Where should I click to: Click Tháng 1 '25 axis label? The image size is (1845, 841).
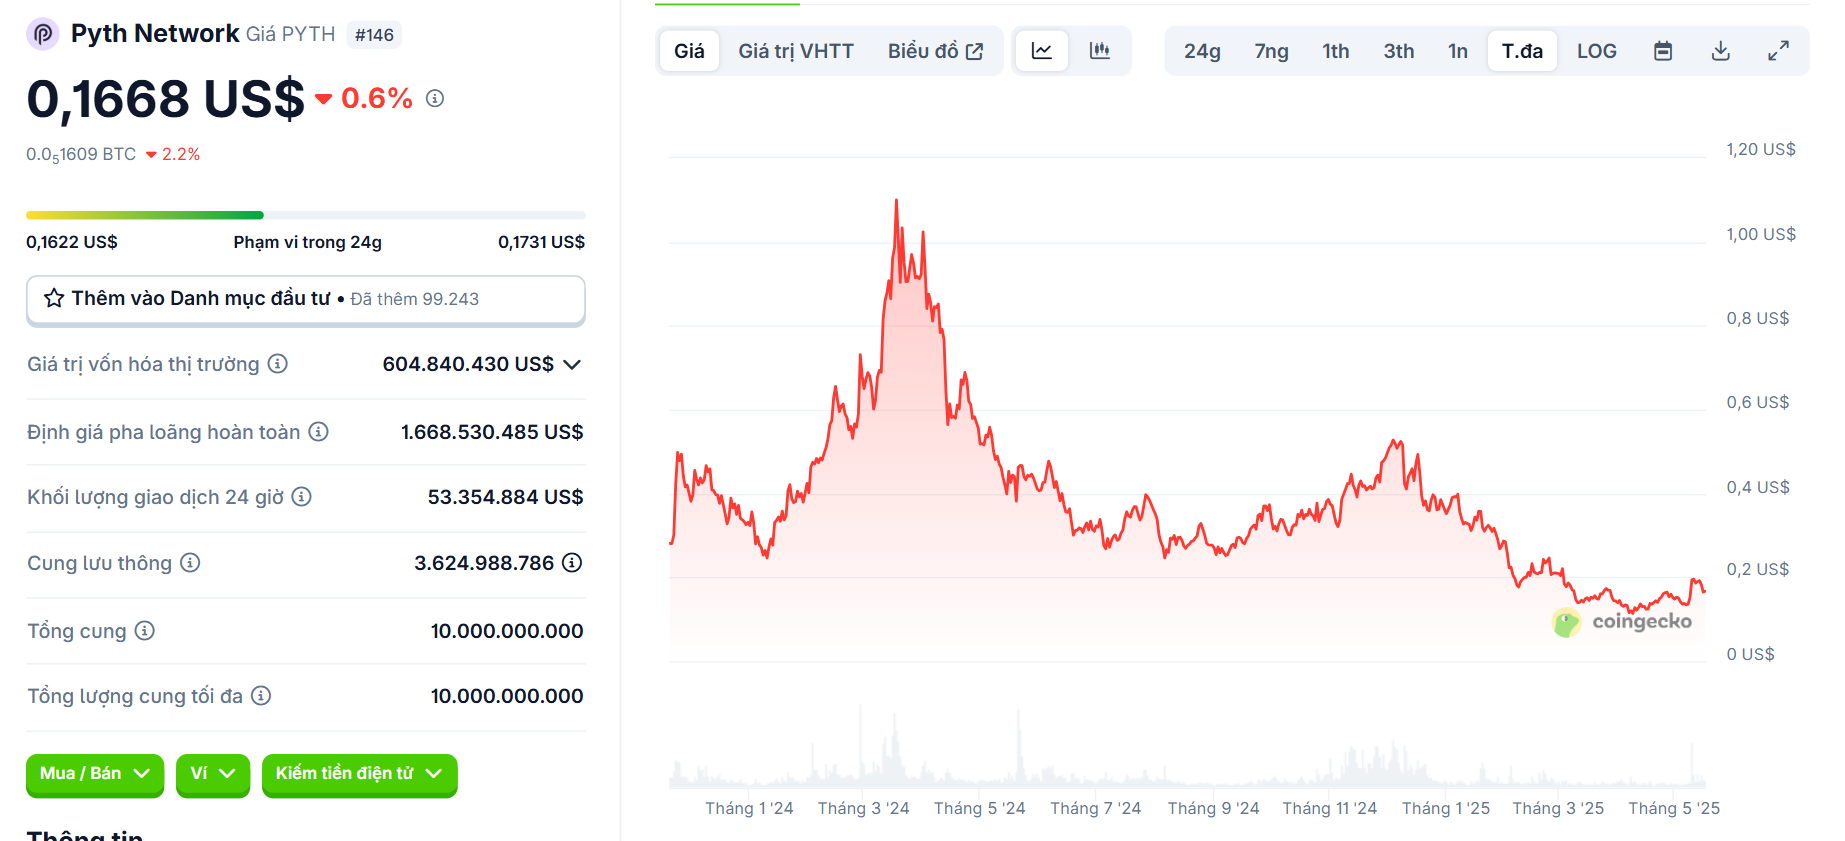point(1446,808)
